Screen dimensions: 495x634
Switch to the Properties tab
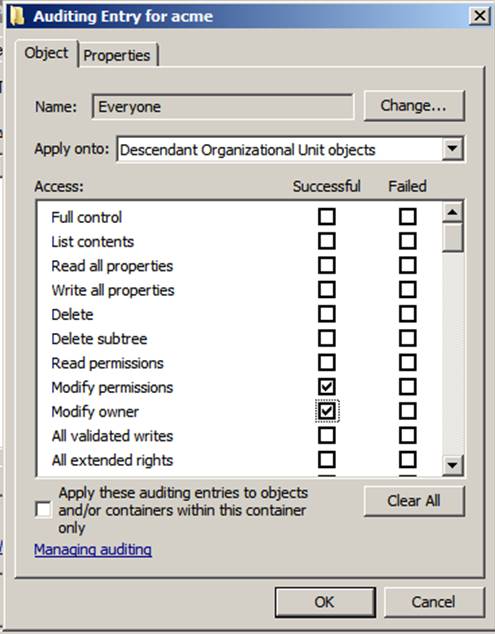117,55
